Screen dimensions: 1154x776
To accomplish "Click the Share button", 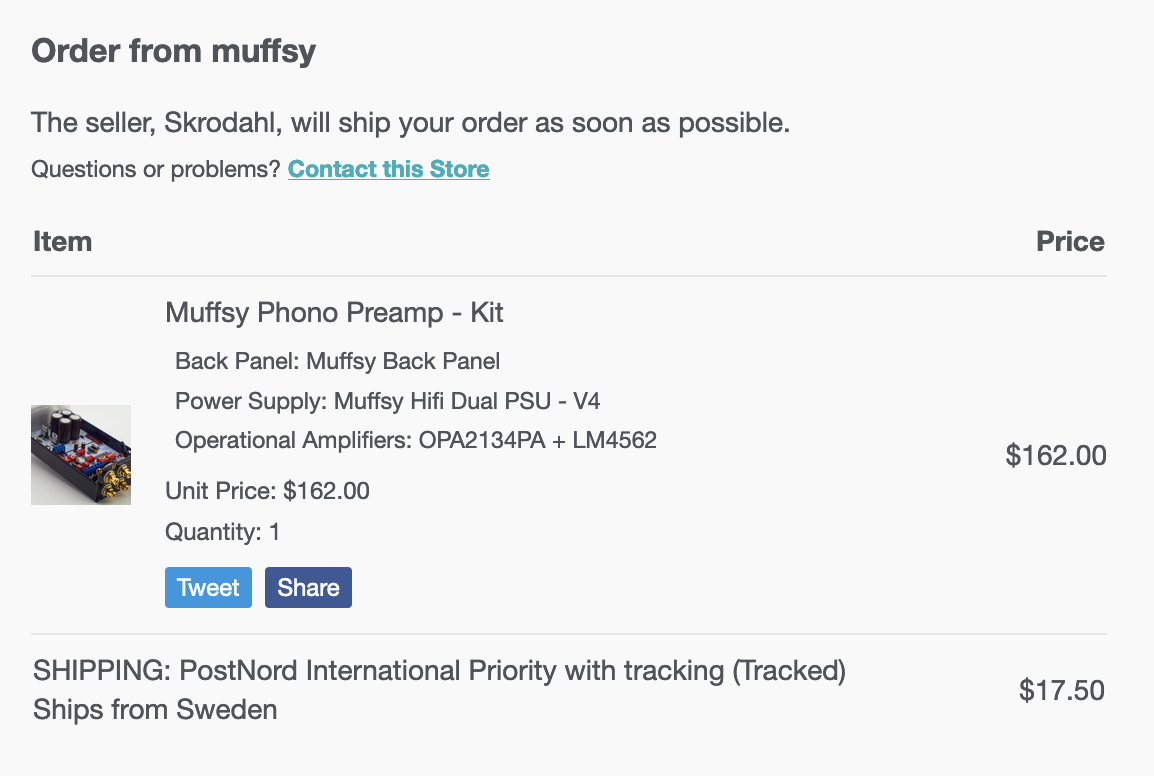I will click(308, 588).
